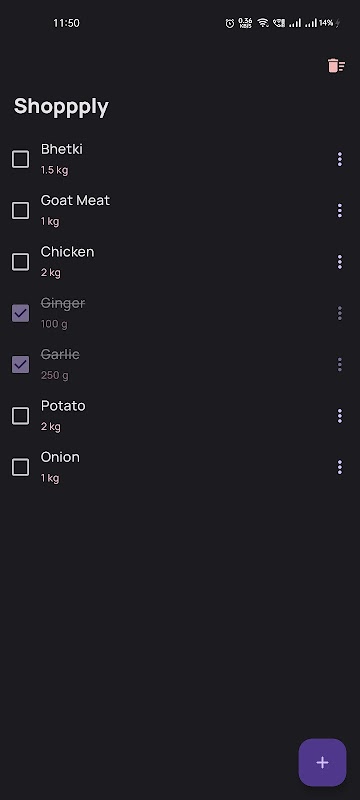The width and height of the screenshot is (360, 800).
Task: Tap the delete checked items trash icon
Action: coord(336,66)
